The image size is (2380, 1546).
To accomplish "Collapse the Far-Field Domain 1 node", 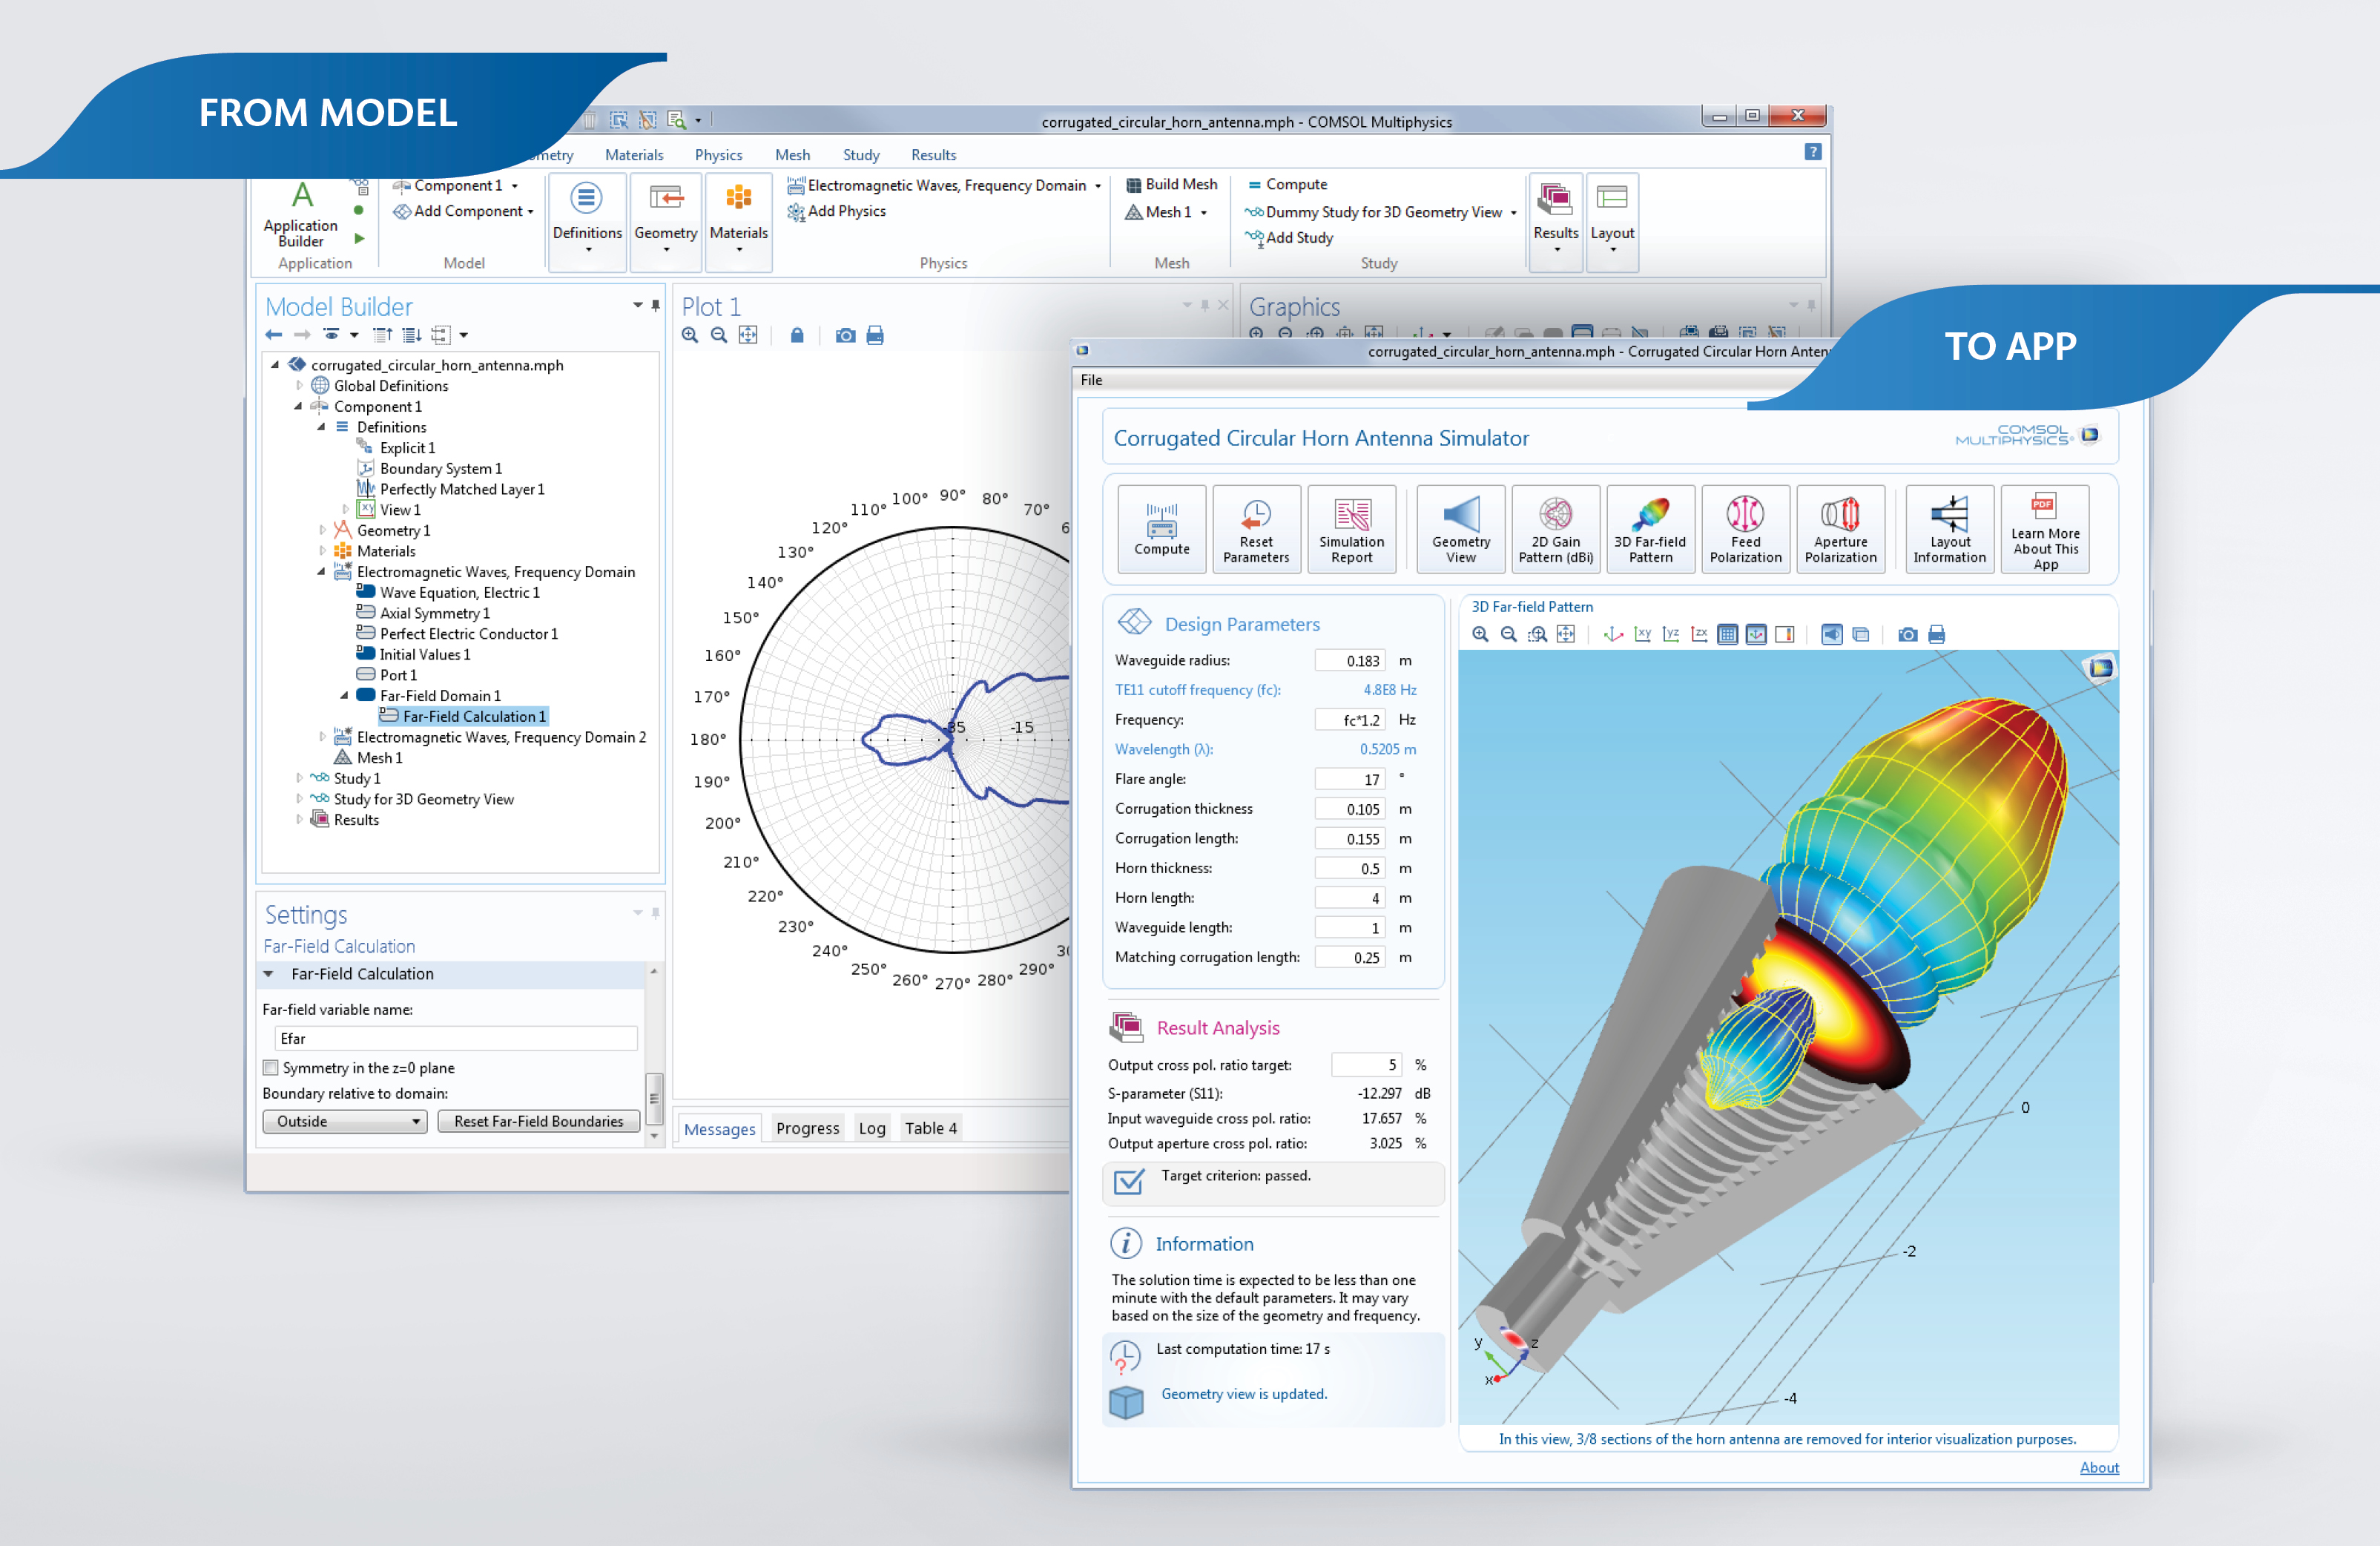I will tap(345, 695).
